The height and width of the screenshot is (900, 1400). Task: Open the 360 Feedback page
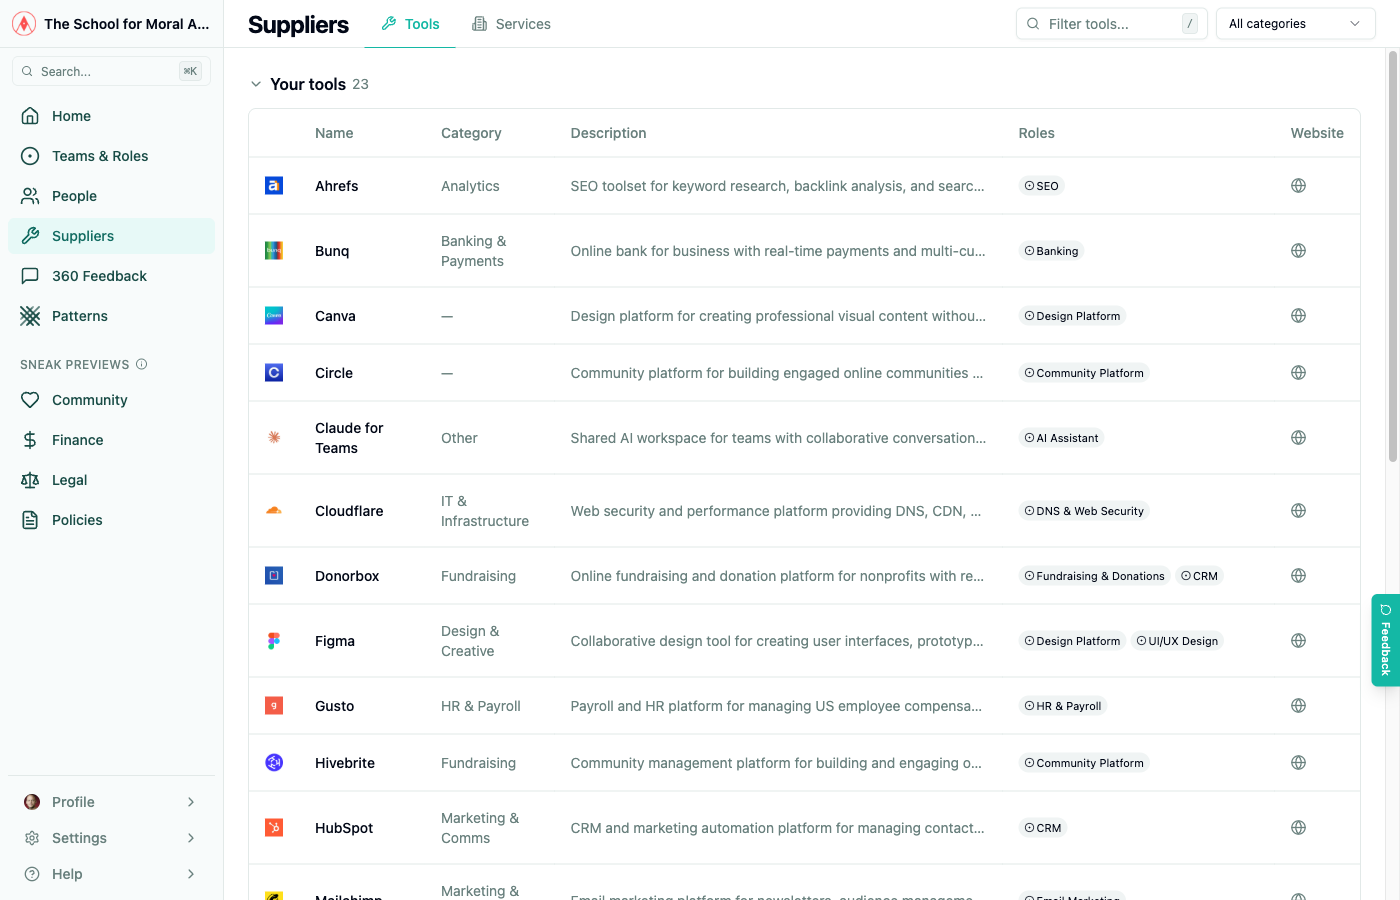point(111,276)
